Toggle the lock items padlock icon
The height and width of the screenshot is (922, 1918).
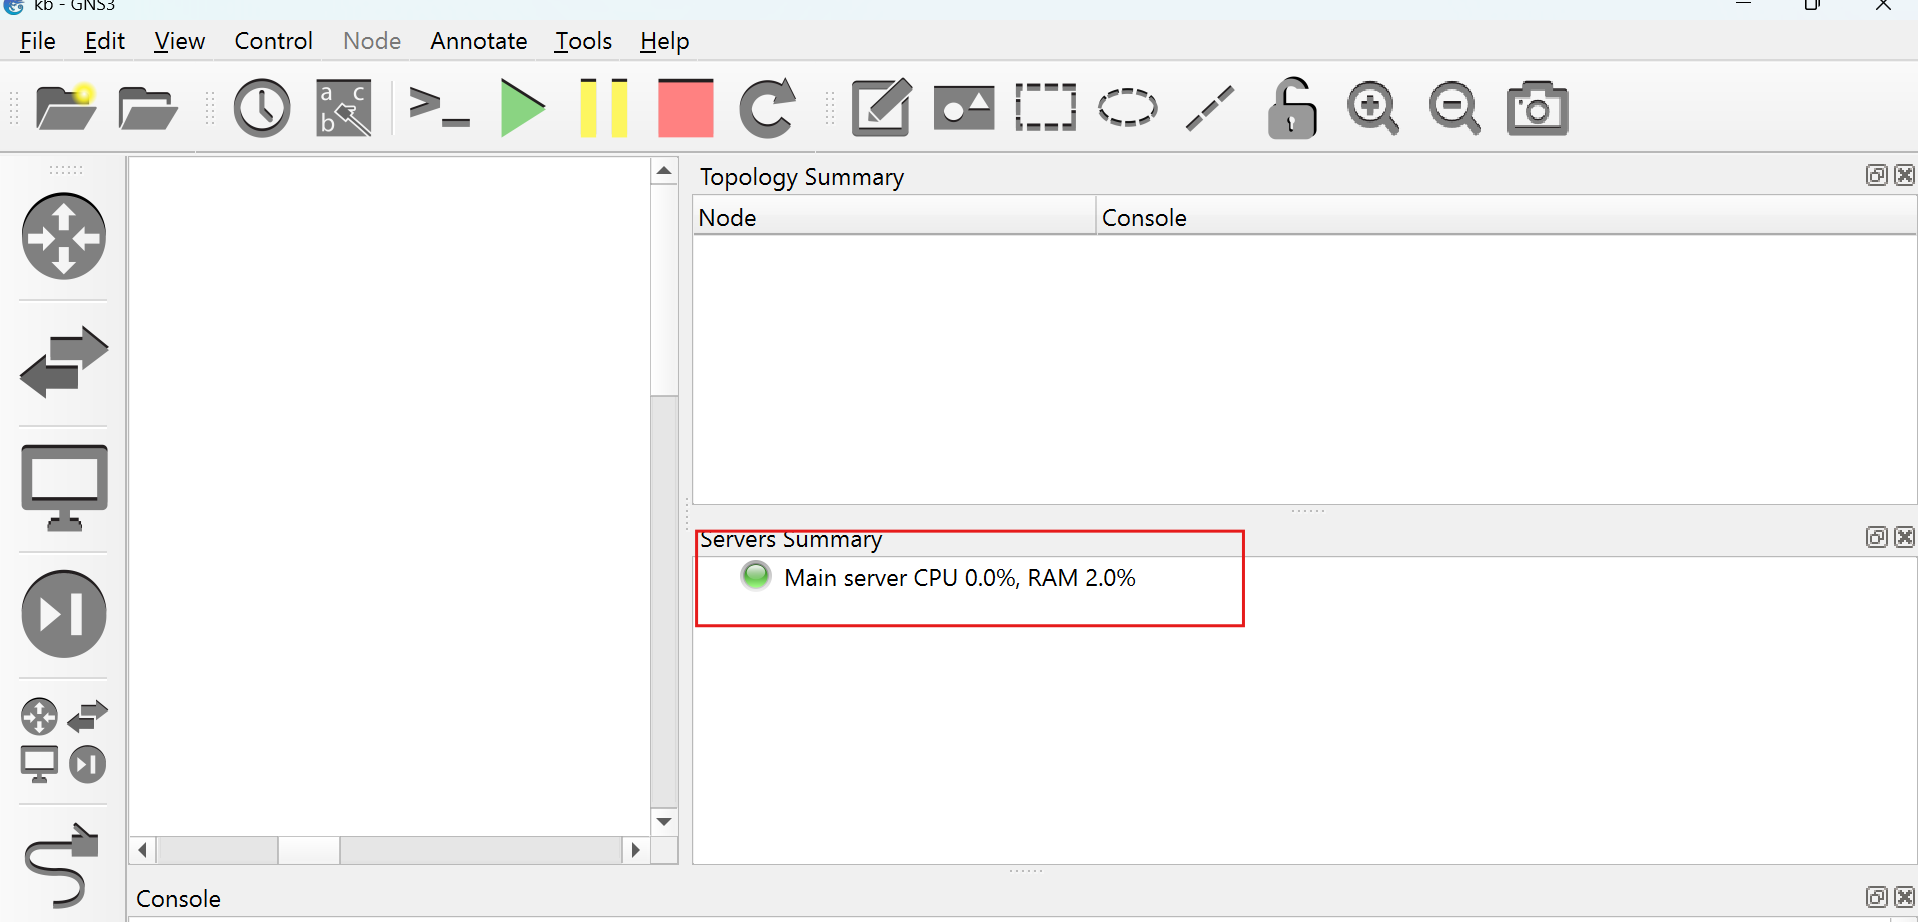(x=1291, y=108)
